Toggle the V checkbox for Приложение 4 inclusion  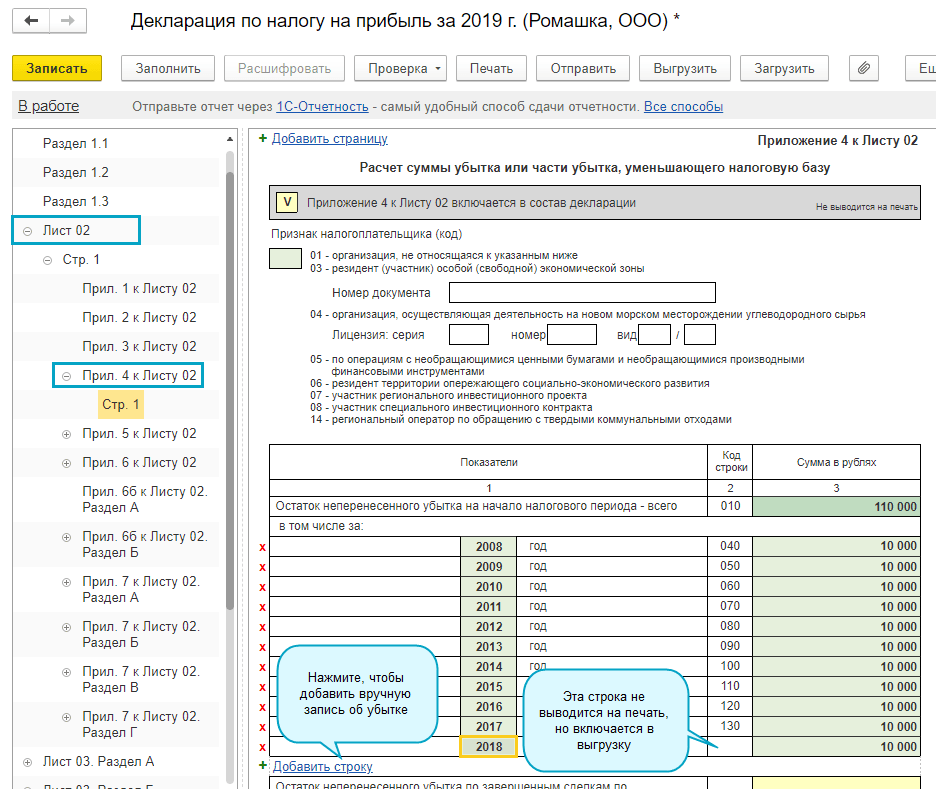(288, 203)
